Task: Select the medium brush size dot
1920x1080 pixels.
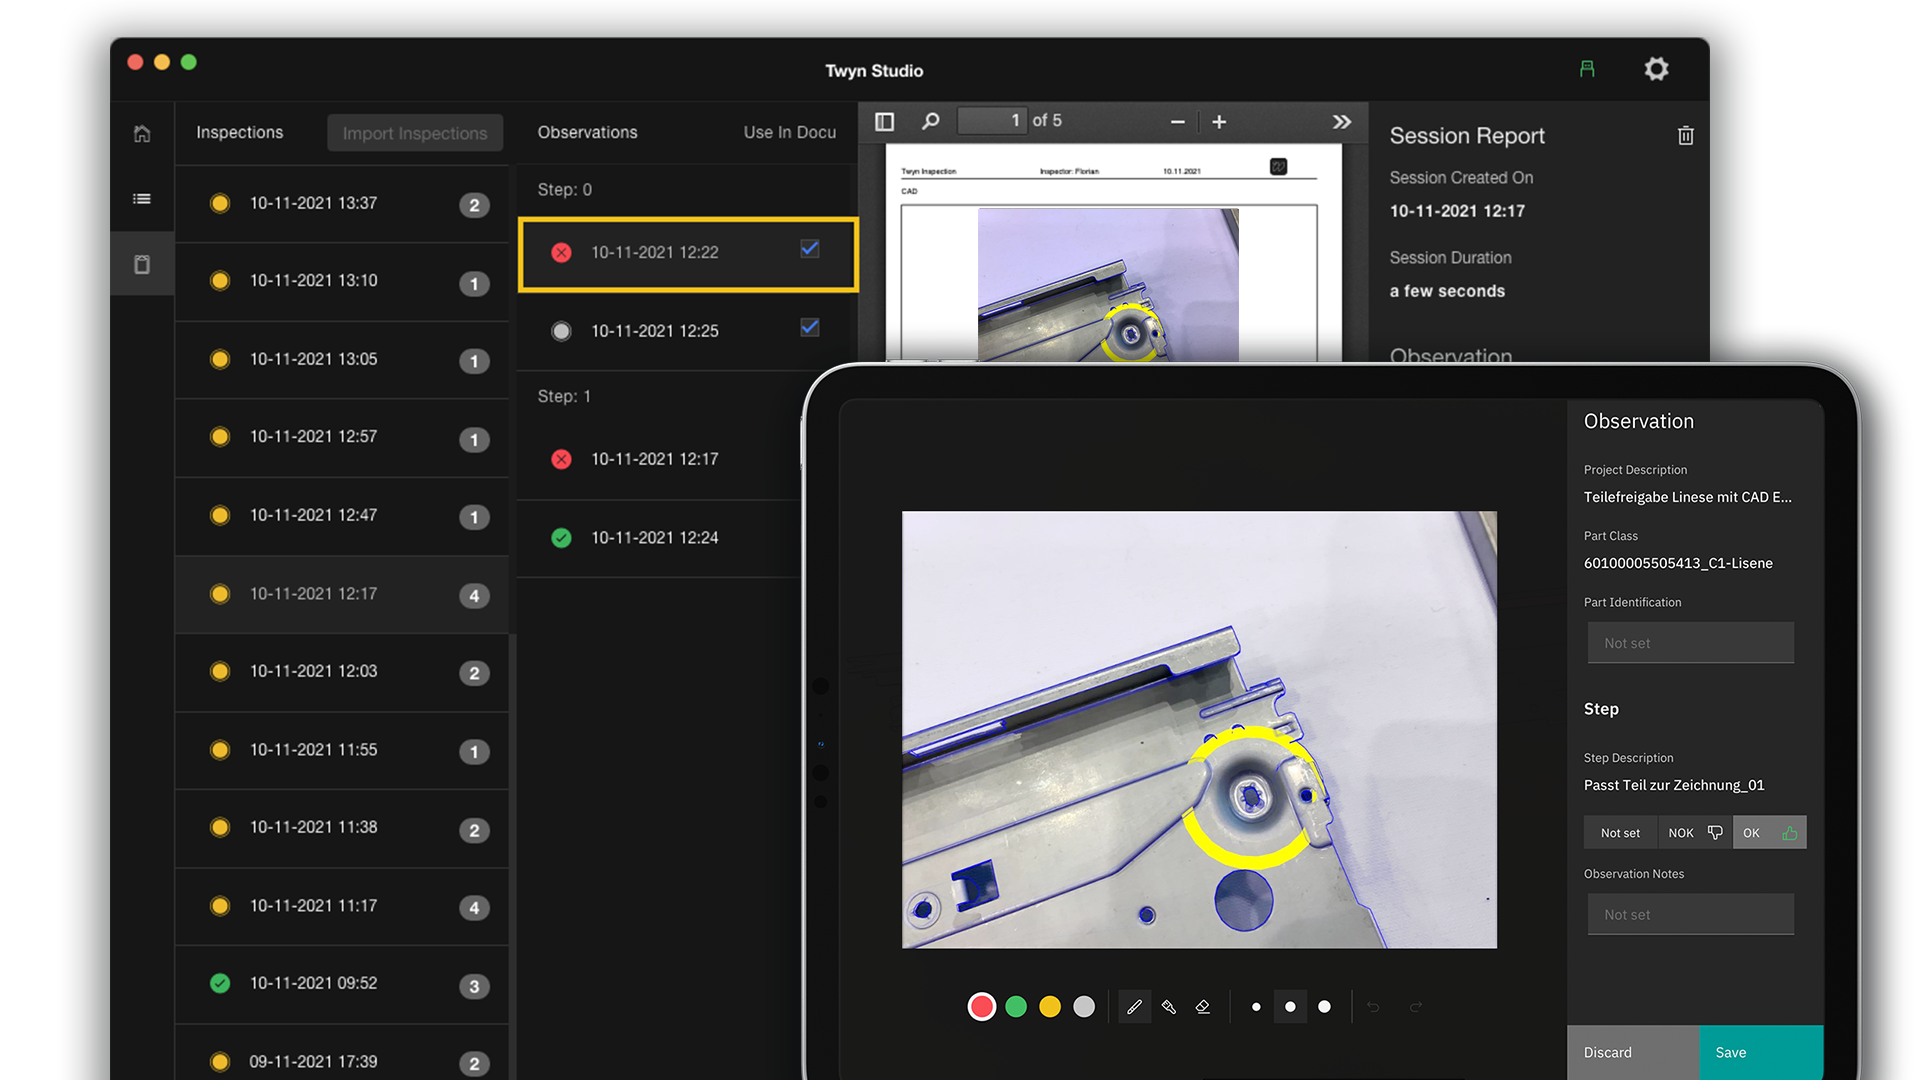Action: pos(1290,1007)
